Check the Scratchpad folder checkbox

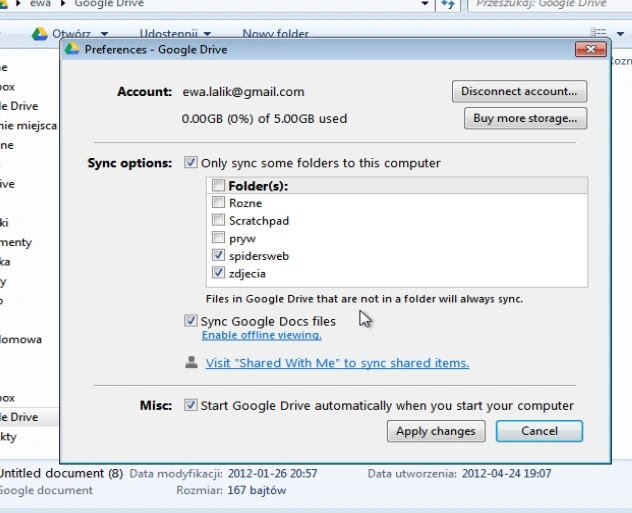(x=218, y=220)
